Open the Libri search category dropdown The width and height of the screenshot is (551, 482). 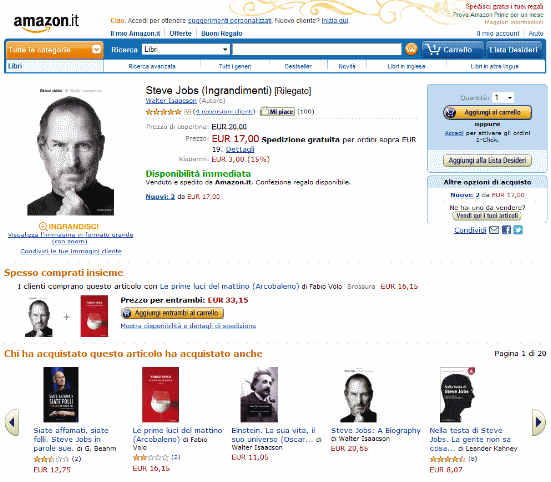tap(186, 49)
